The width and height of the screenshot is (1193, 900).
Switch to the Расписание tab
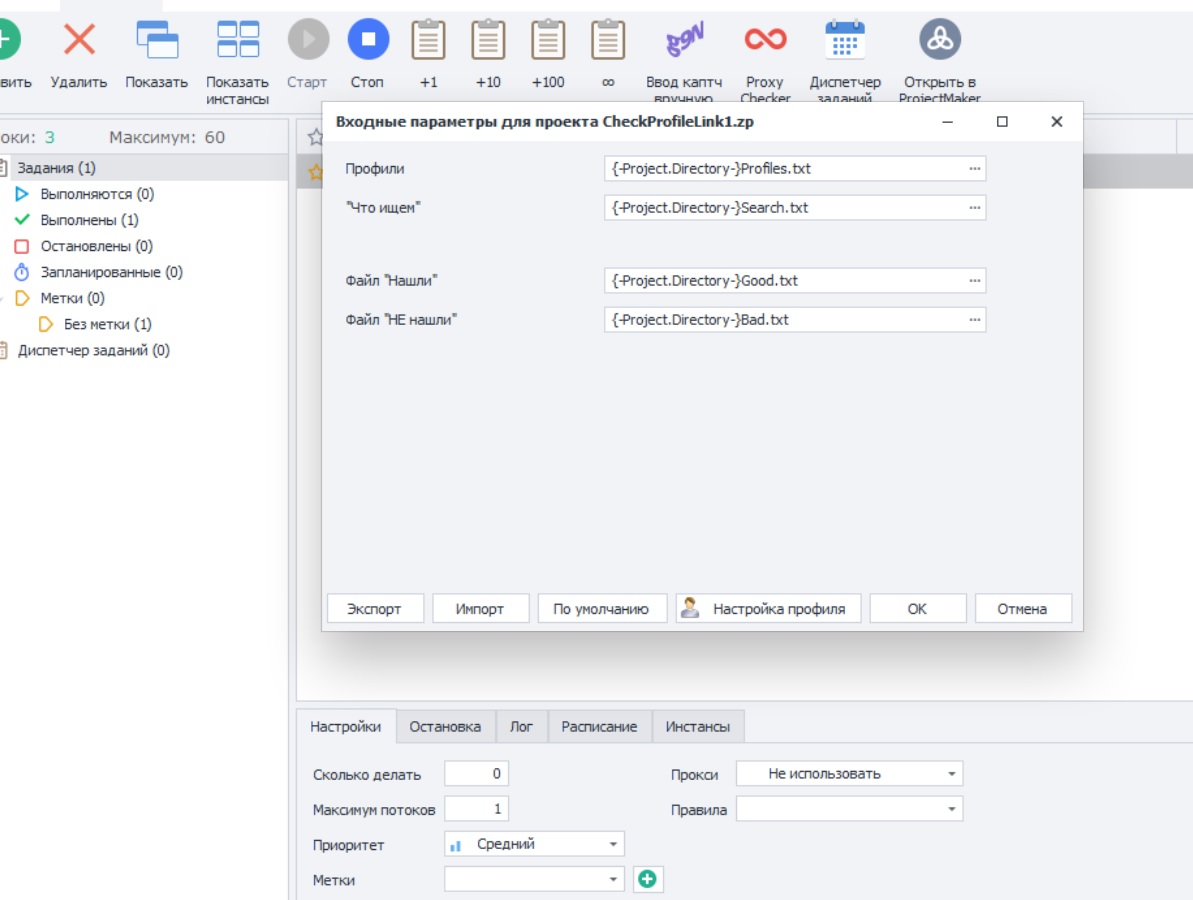[600, 727]
